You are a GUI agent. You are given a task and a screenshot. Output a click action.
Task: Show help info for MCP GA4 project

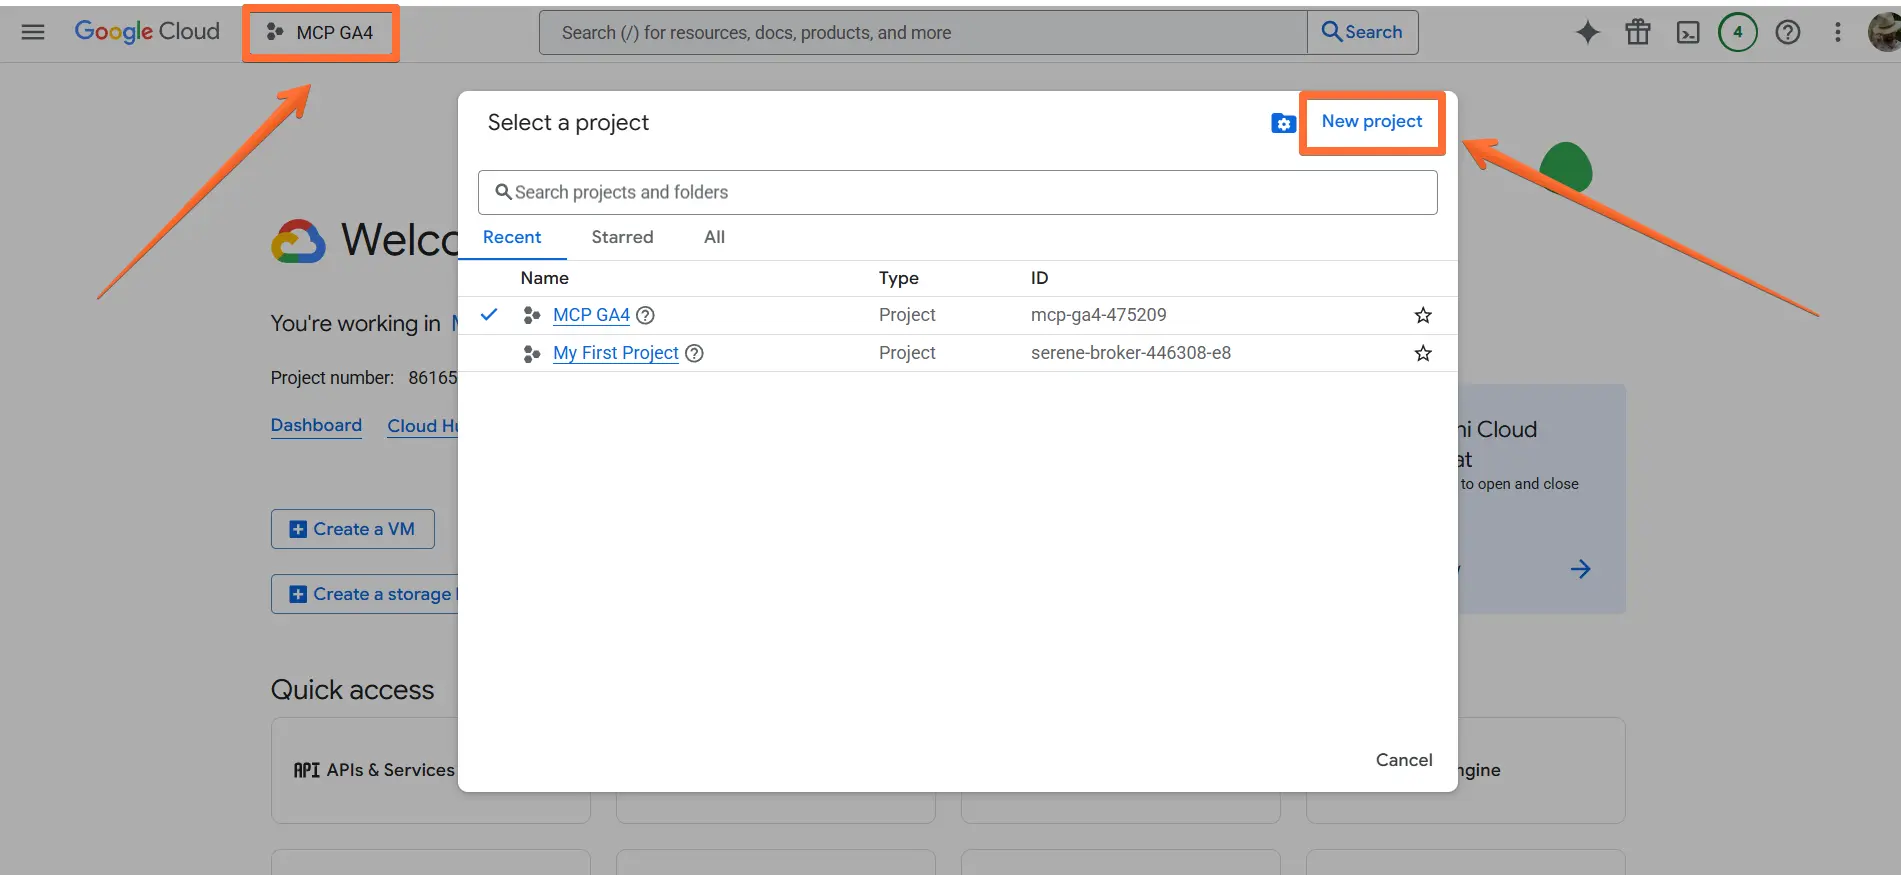(x=646, y=315)
